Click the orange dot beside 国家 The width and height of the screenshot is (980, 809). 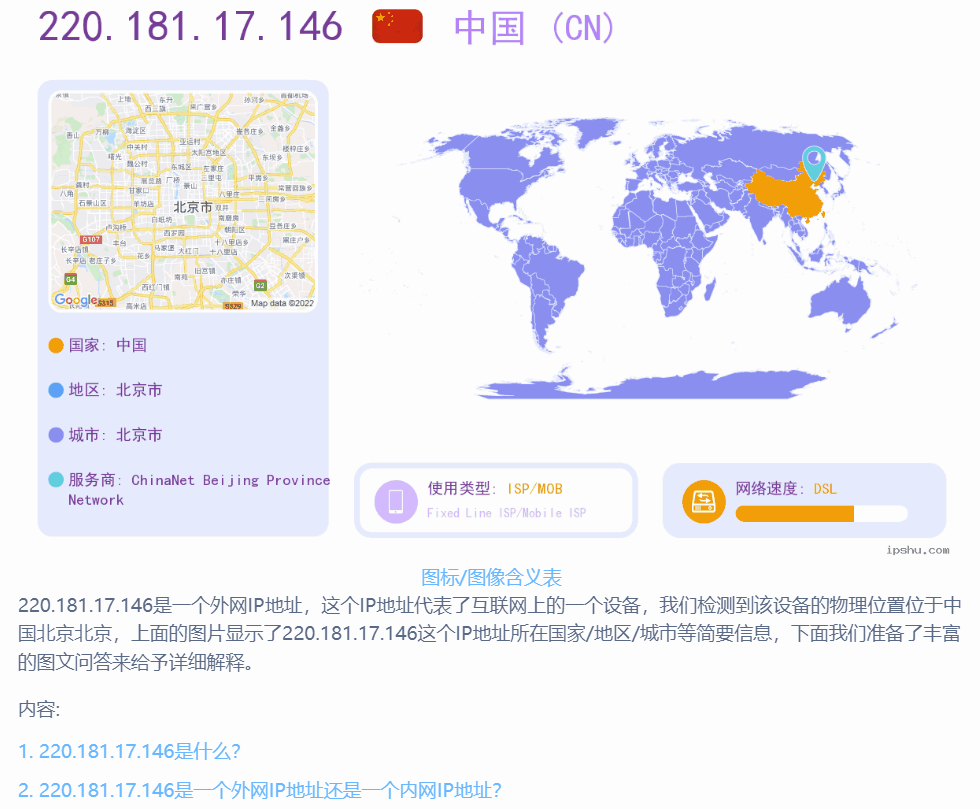56,345
